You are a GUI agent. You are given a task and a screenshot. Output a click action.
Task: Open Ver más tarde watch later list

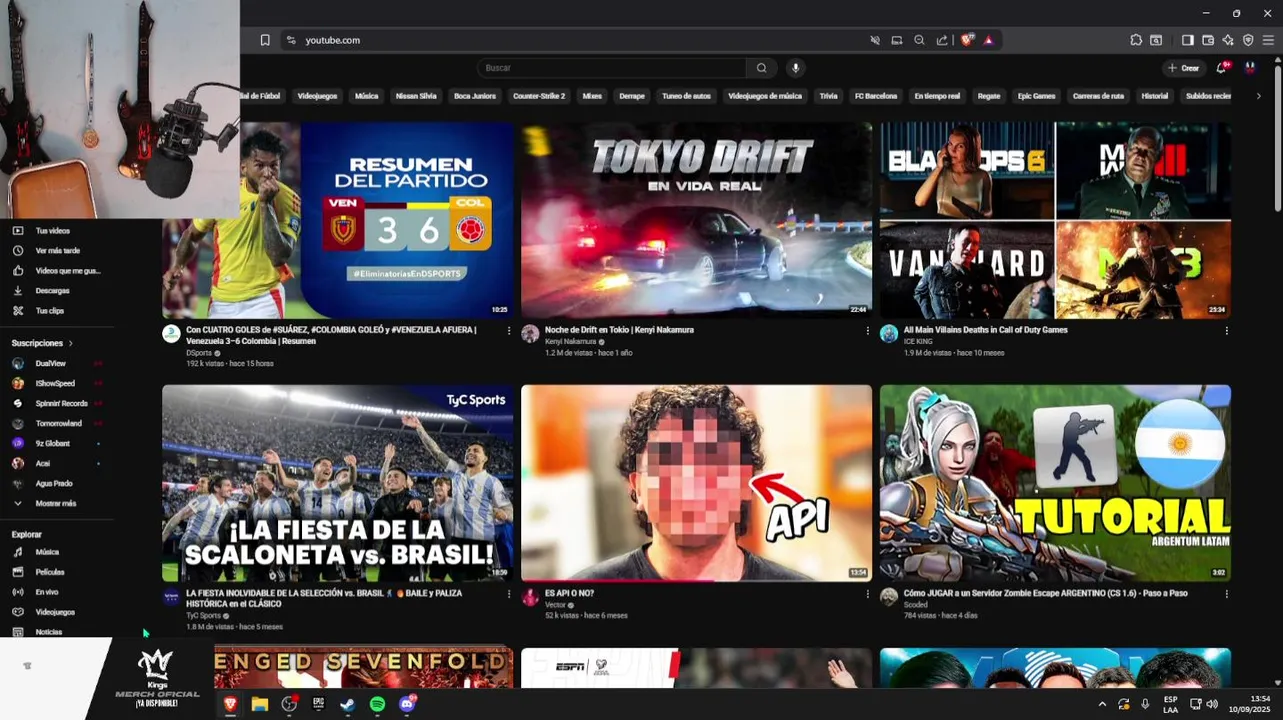[57, 251]
